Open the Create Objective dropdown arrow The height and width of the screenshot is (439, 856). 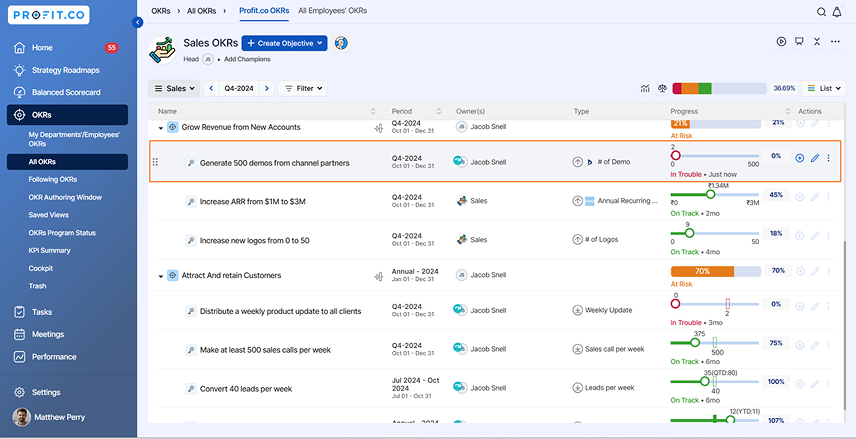[319, 43]
